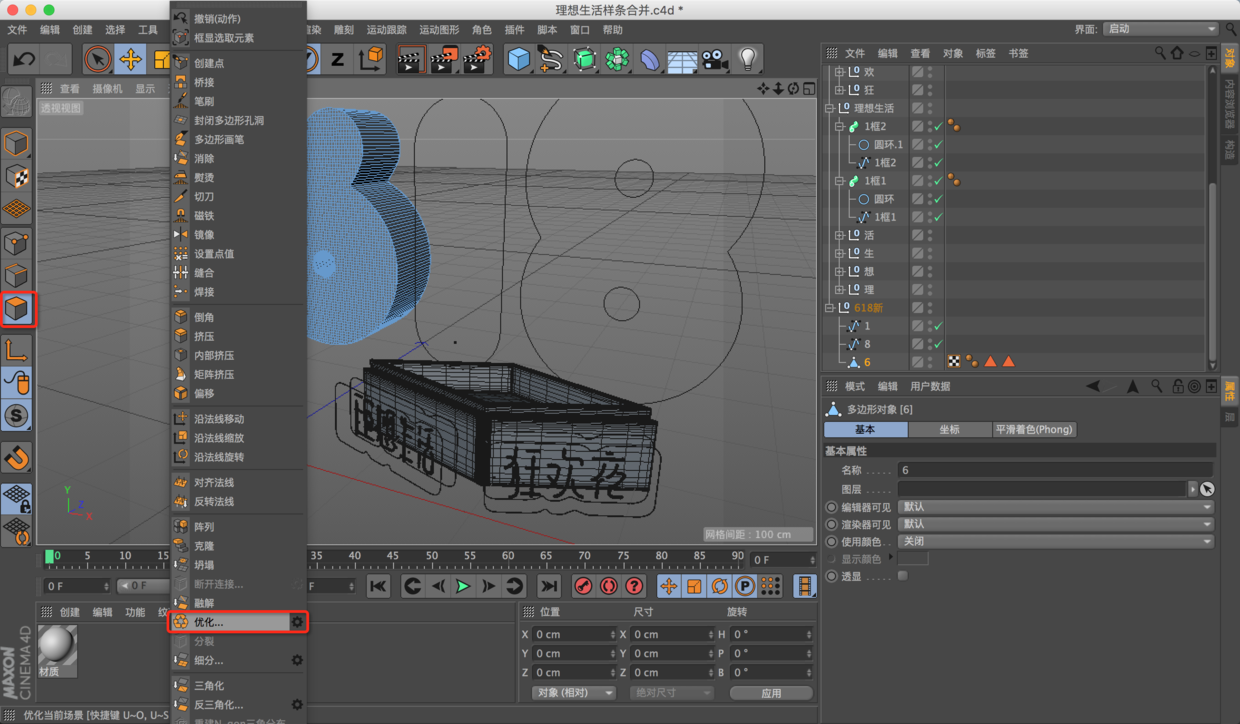
Task: Click the S snapping icon in the left palette
Action: [x=17, y=415]
